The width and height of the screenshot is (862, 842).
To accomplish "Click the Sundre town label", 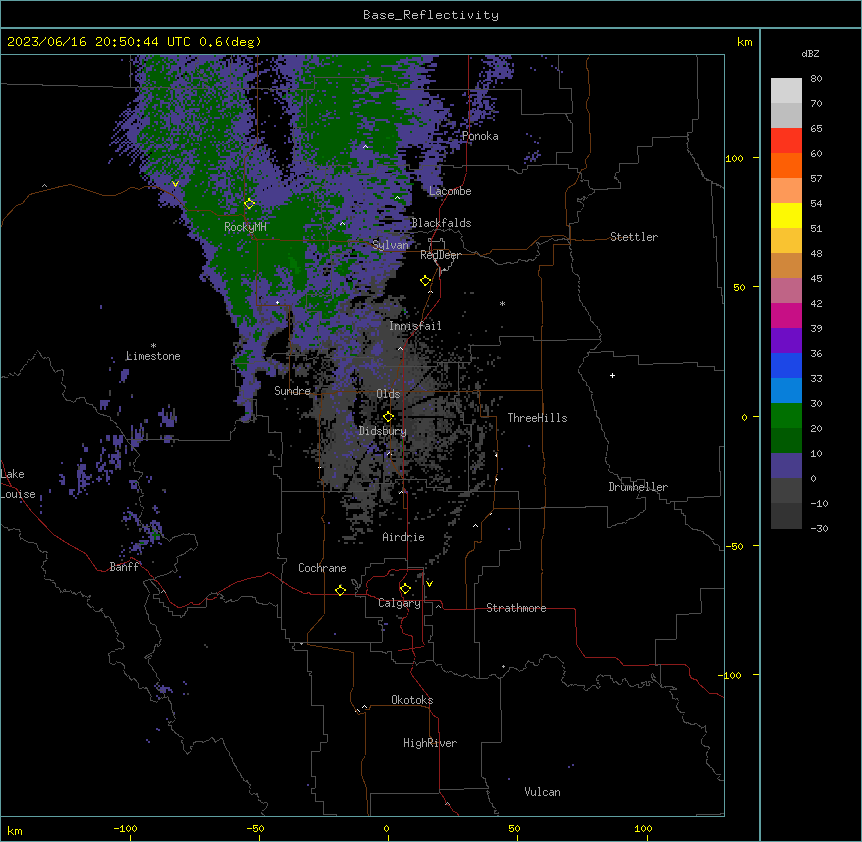I will pos(292,391).
